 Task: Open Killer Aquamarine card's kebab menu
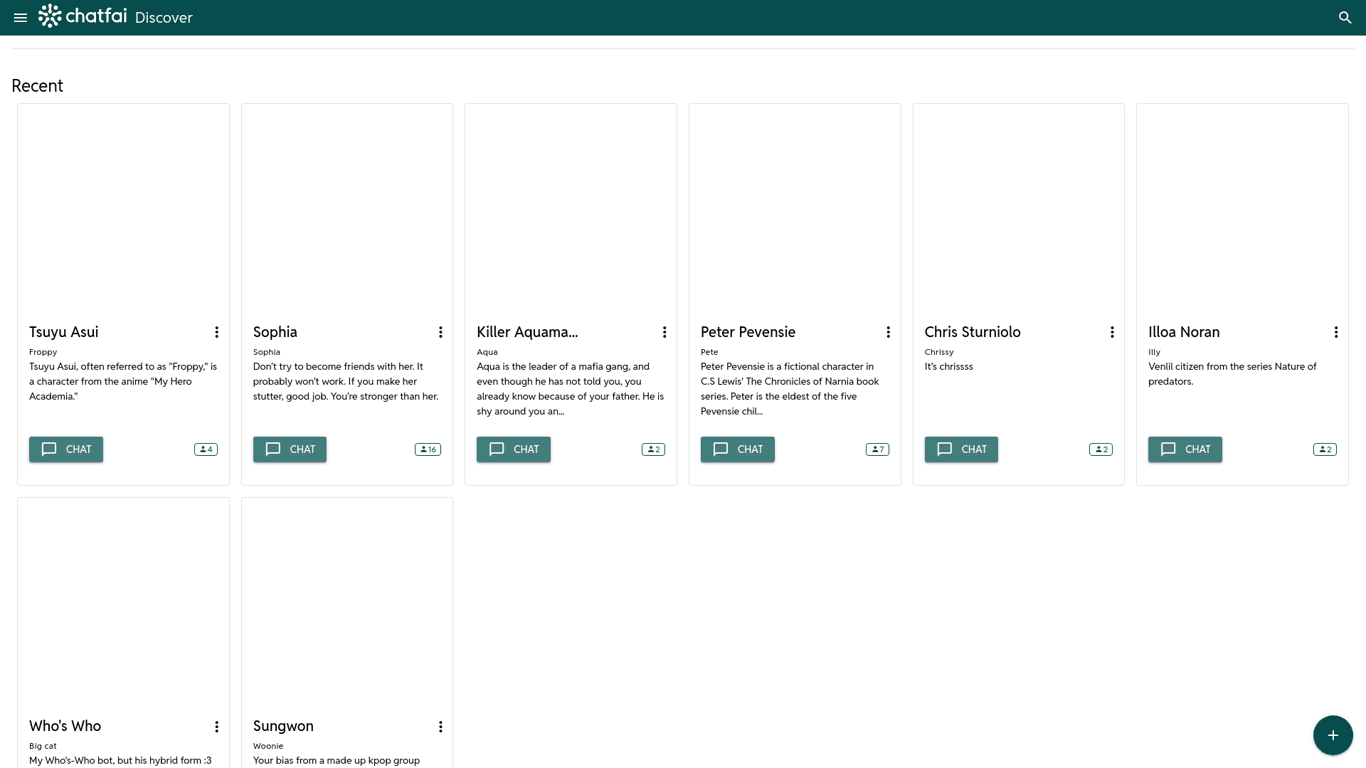(664, 332)
